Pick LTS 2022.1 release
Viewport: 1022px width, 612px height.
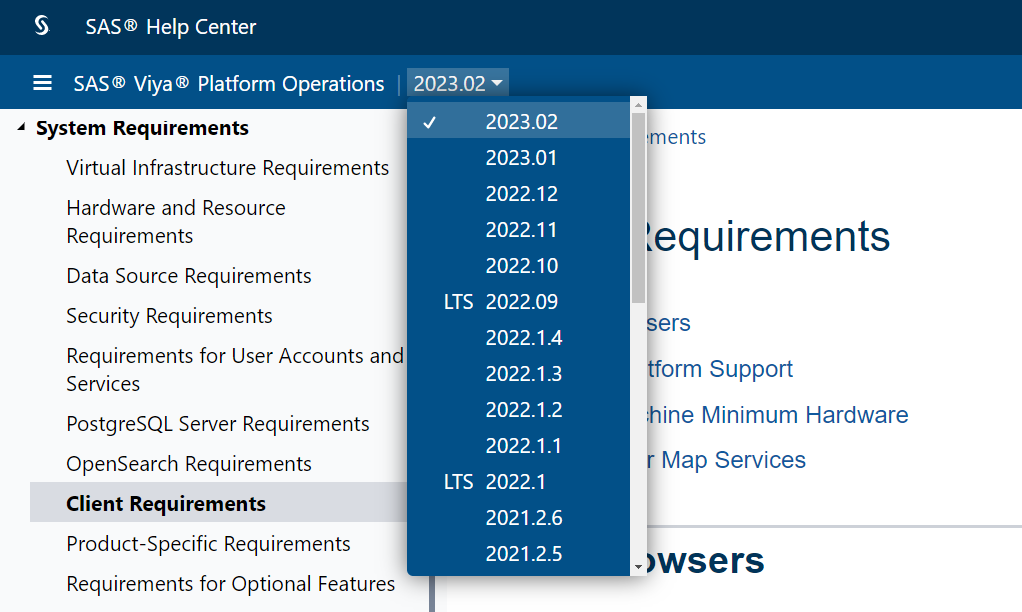point(515,482)
